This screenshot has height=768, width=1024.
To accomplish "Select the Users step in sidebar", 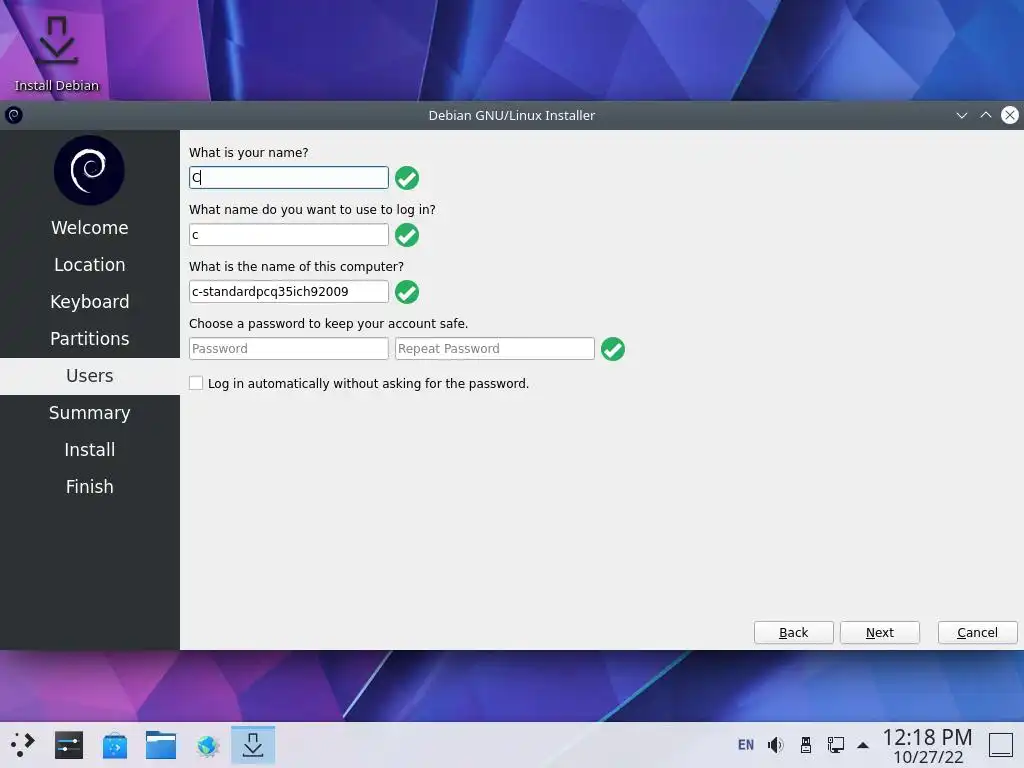I will 89,376.
